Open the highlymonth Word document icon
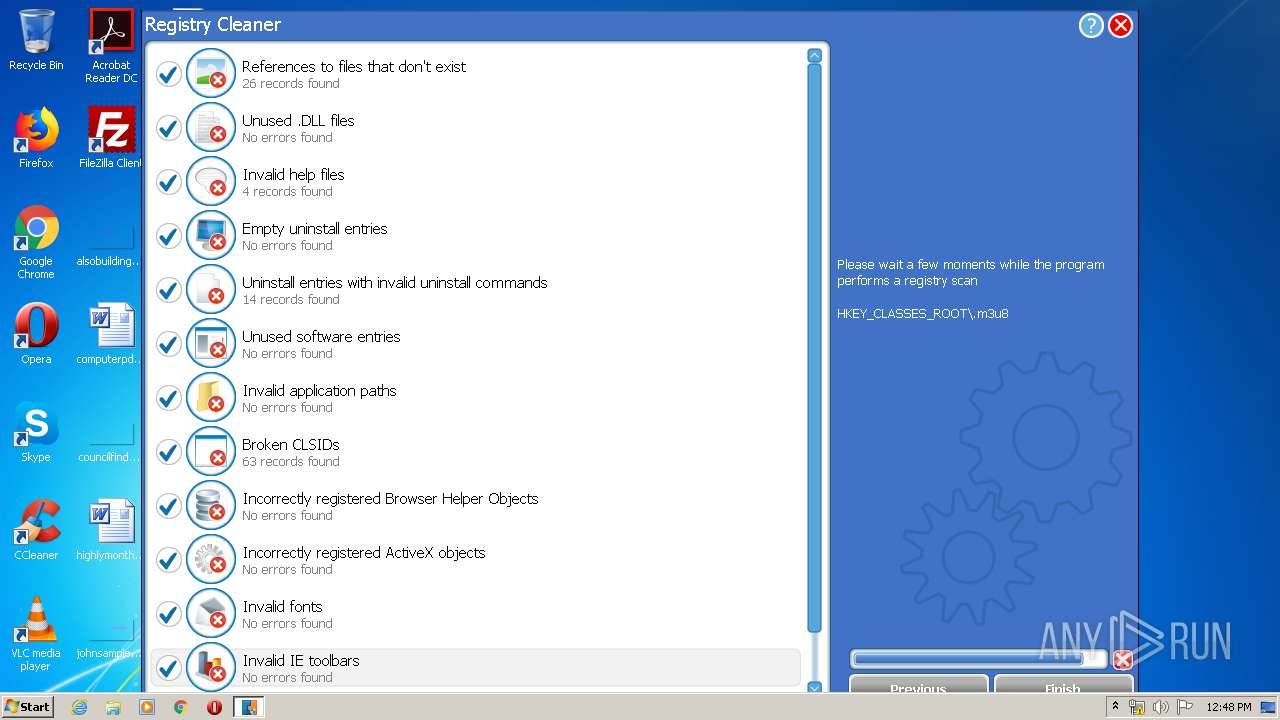Viewport: 1280px width, 720px height. [x=110, y=530]
